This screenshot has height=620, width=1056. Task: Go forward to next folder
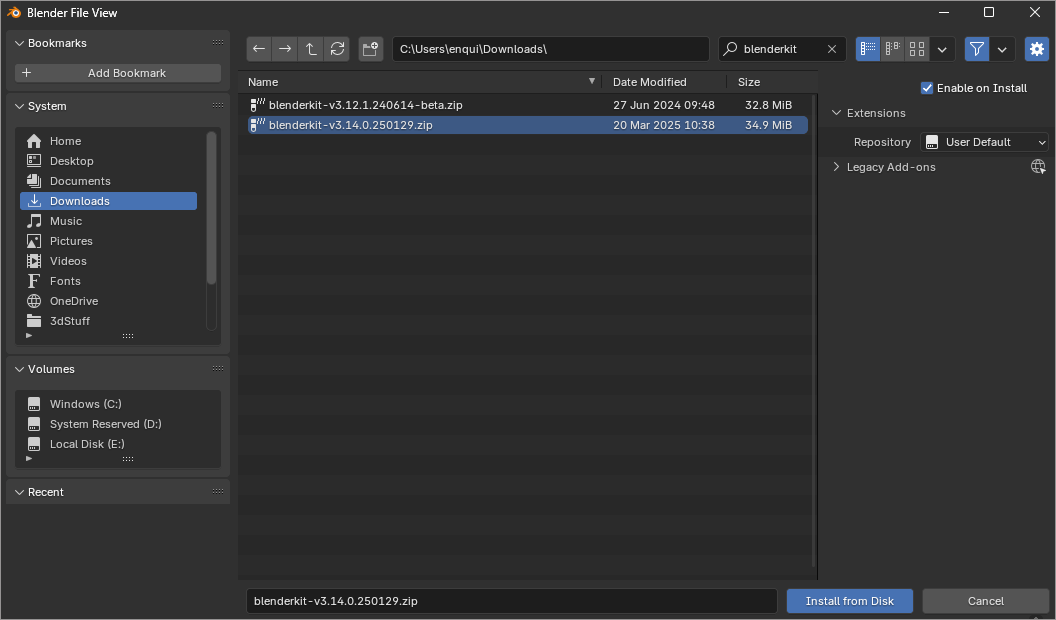pyautogui.click(x=285, y=49)
